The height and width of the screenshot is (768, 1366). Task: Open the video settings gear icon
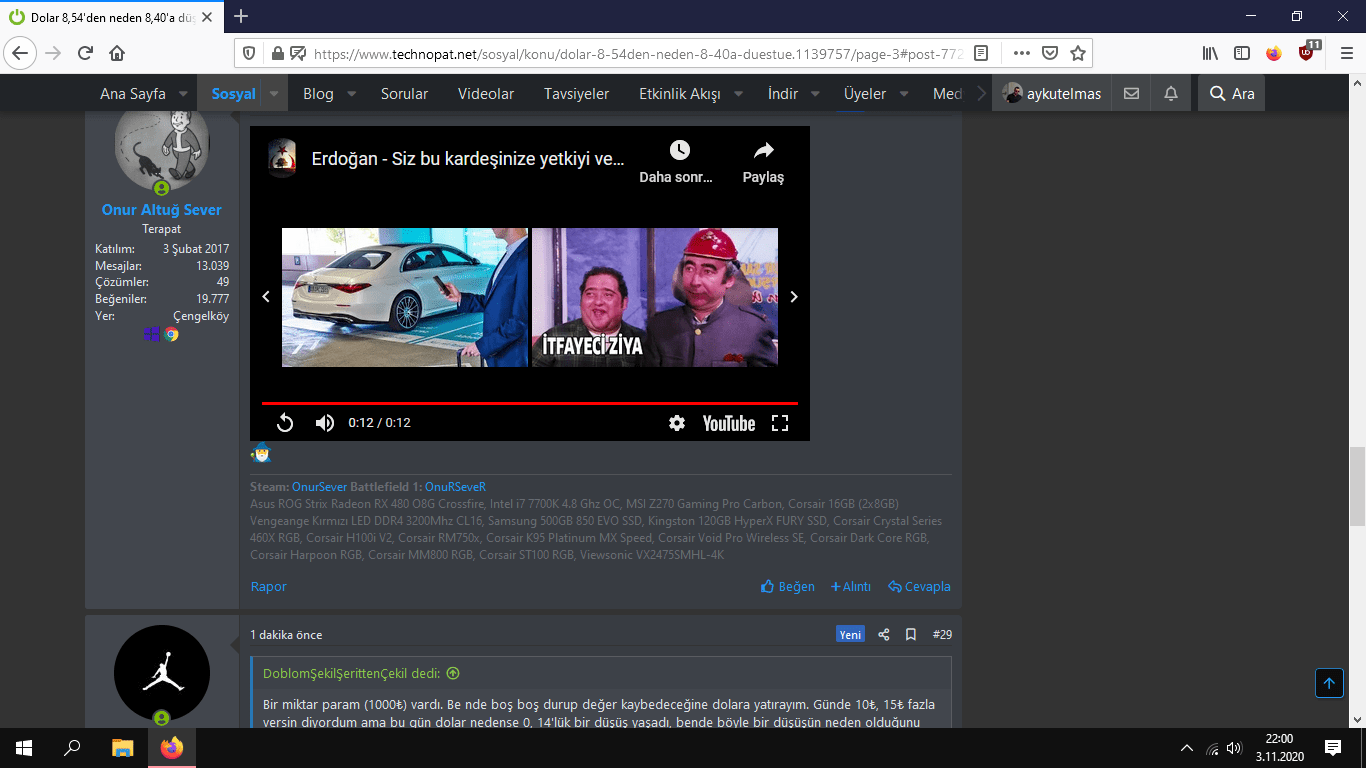tap(677, 422)
